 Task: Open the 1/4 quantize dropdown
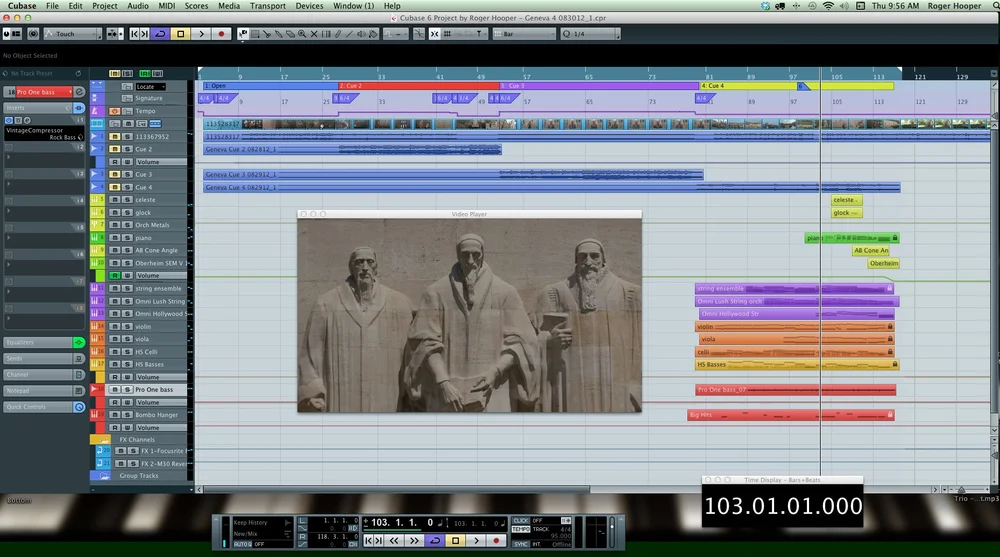click(x=591, y=34)
